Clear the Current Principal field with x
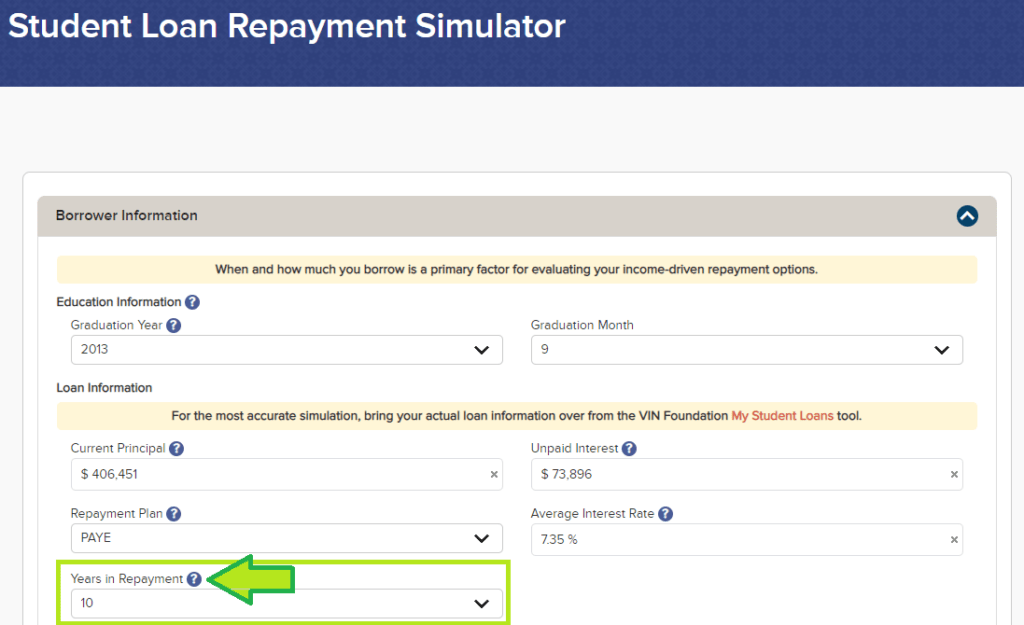 (x=494, y=475)
